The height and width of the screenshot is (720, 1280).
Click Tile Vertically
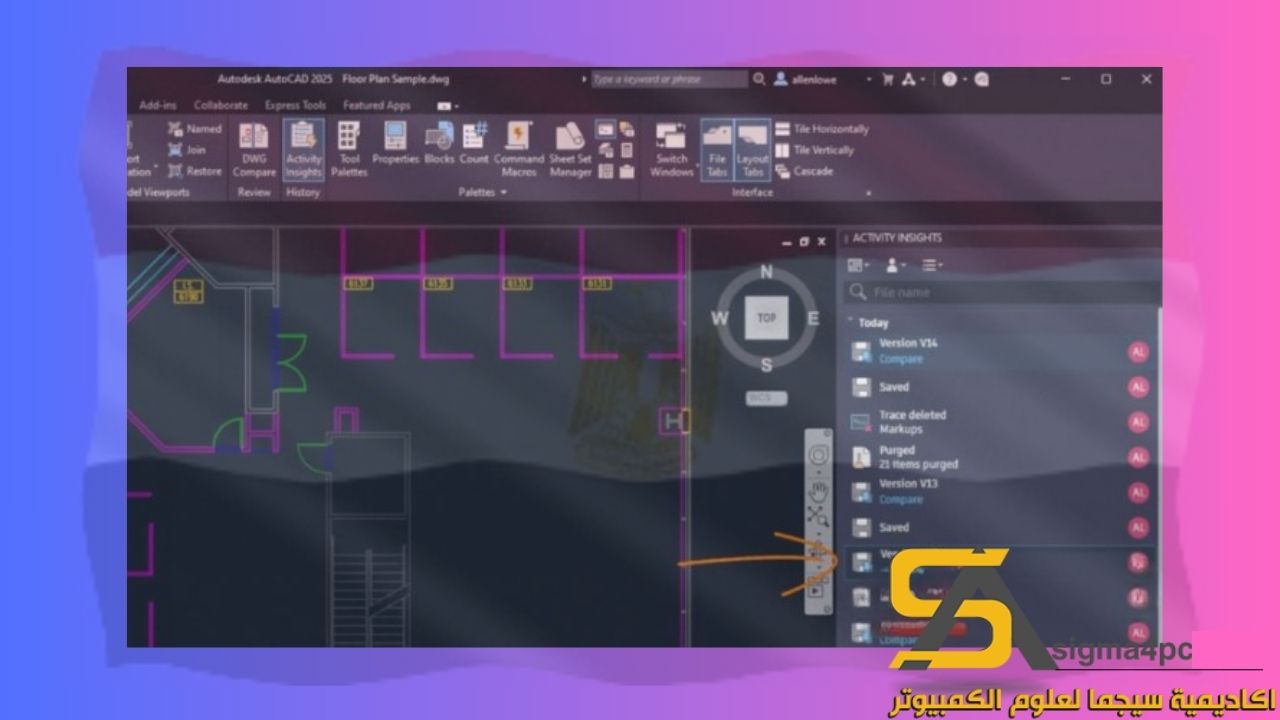815,150
